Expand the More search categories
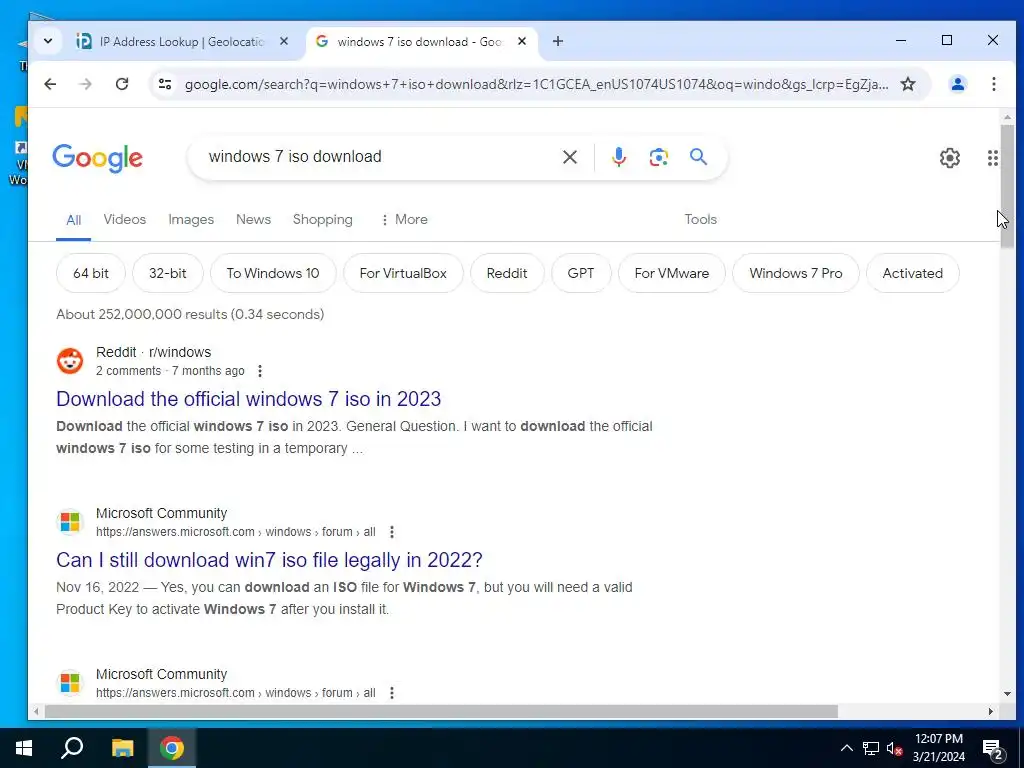 click(x=404, y=219)
